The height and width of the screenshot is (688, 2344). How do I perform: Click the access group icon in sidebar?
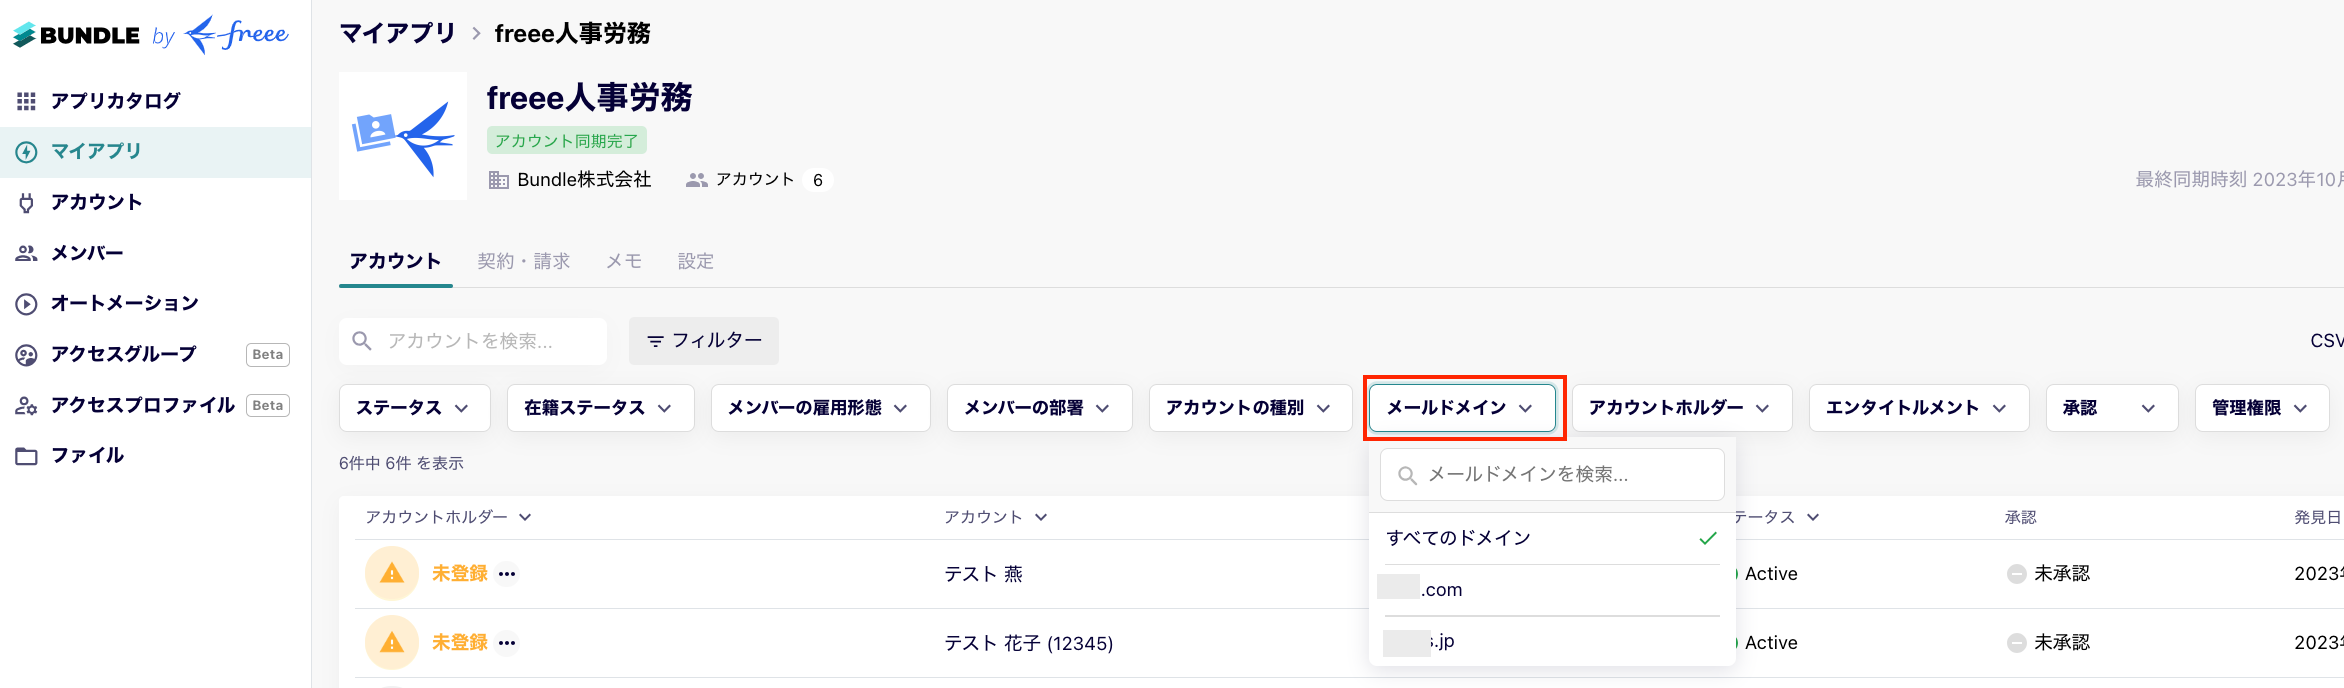coord(27,355)
